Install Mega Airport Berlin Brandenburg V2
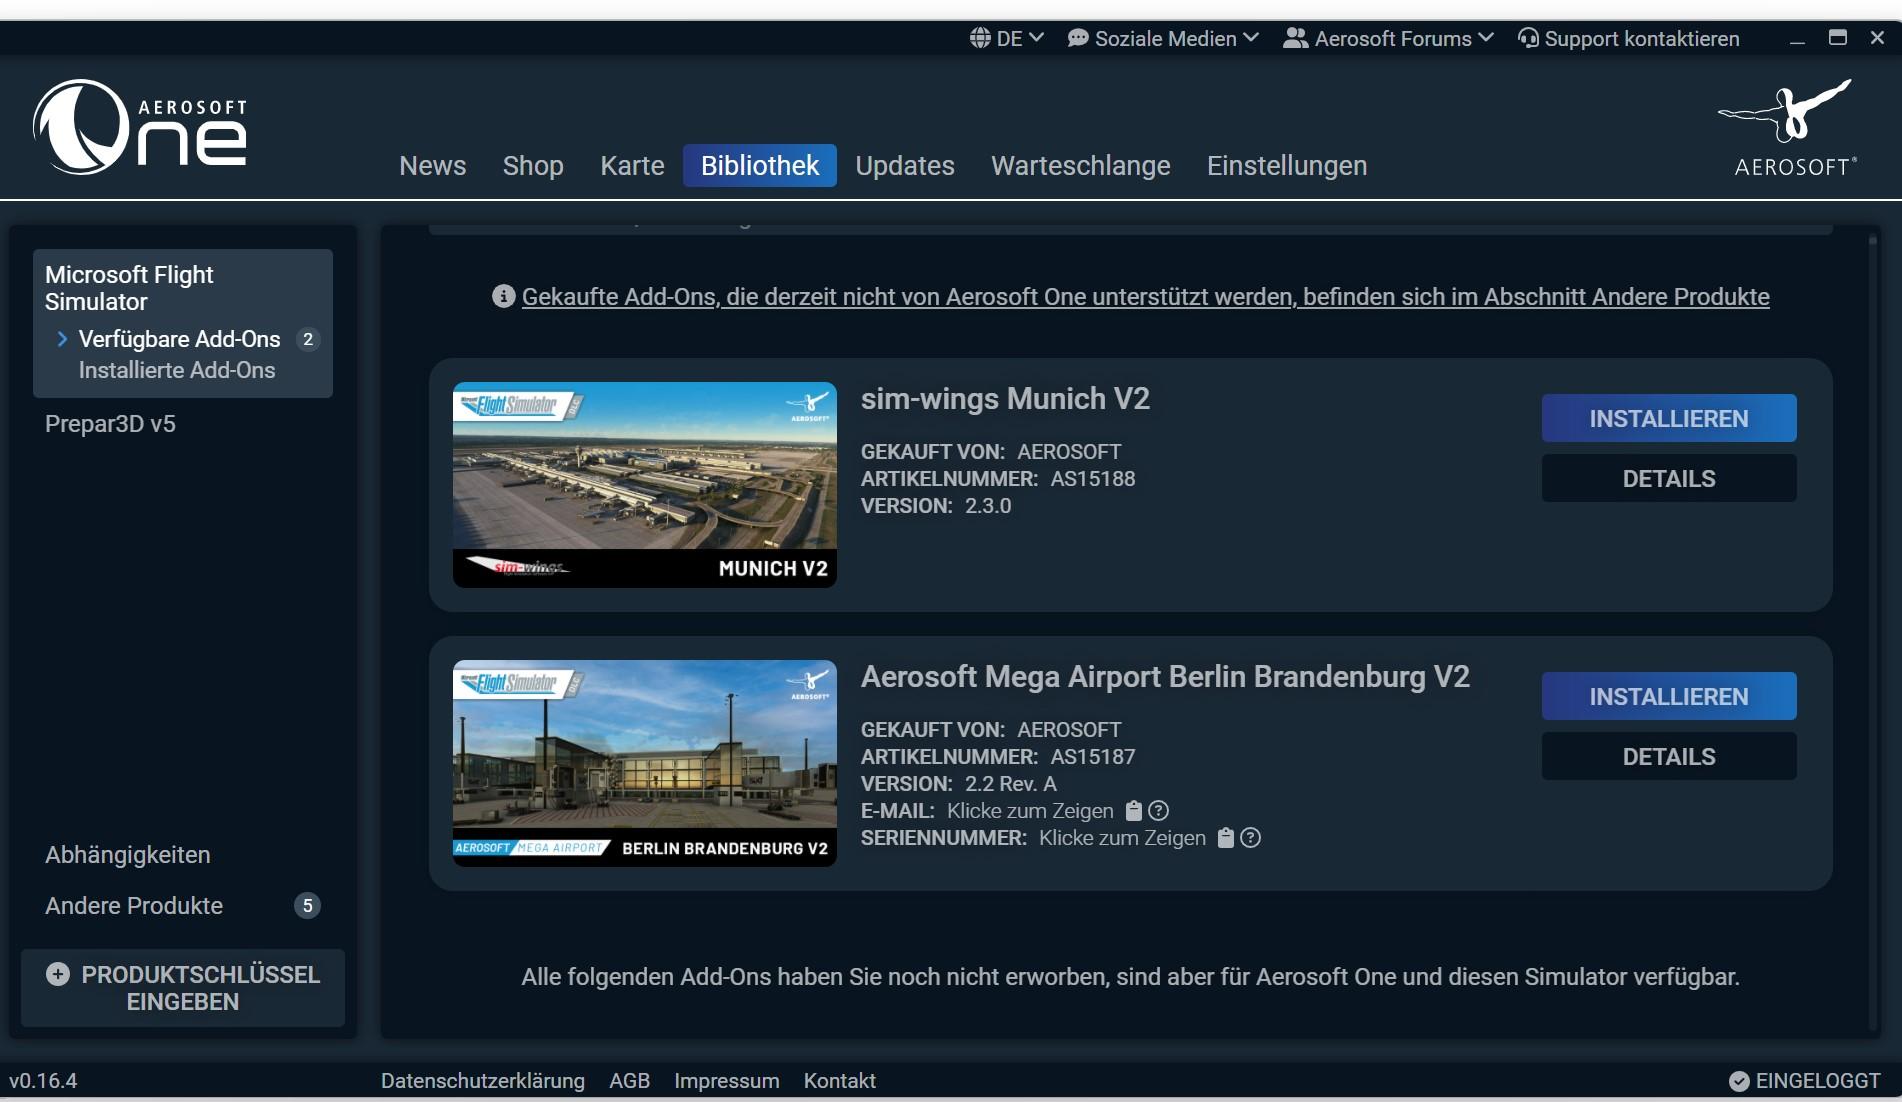Screen dimensions: 1902x1102 click(x=1669, y=696)
